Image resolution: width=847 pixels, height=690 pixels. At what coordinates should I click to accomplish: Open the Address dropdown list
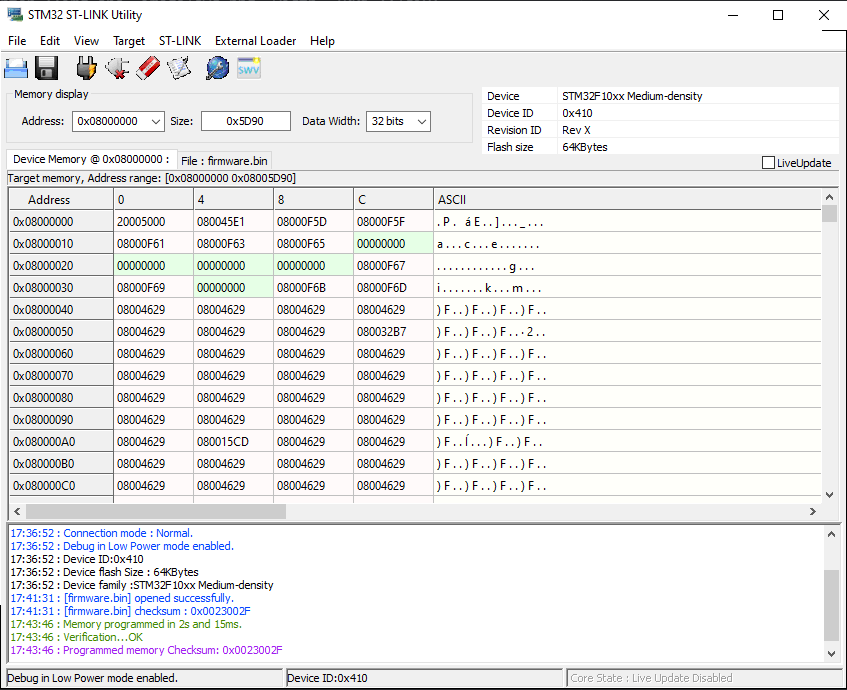pyautogui.click(x=156, y=122)
